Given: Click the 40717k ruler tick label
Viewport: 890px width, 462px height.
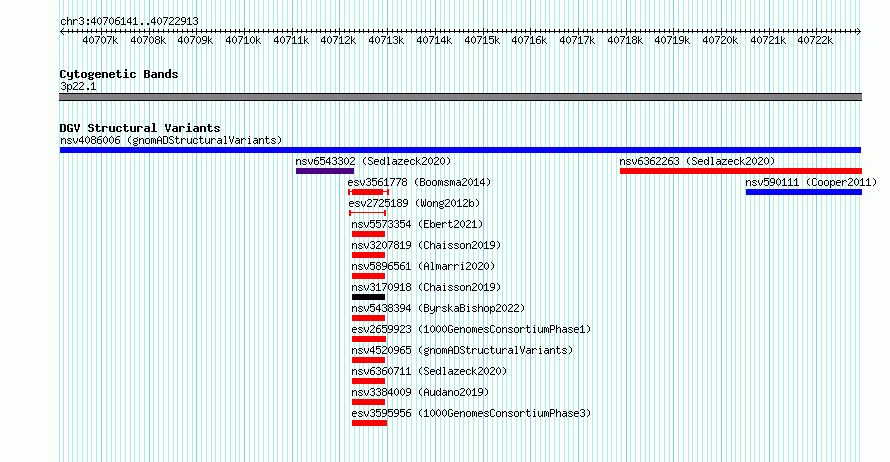Looking at the screenshot, I should tap(577, 40).
